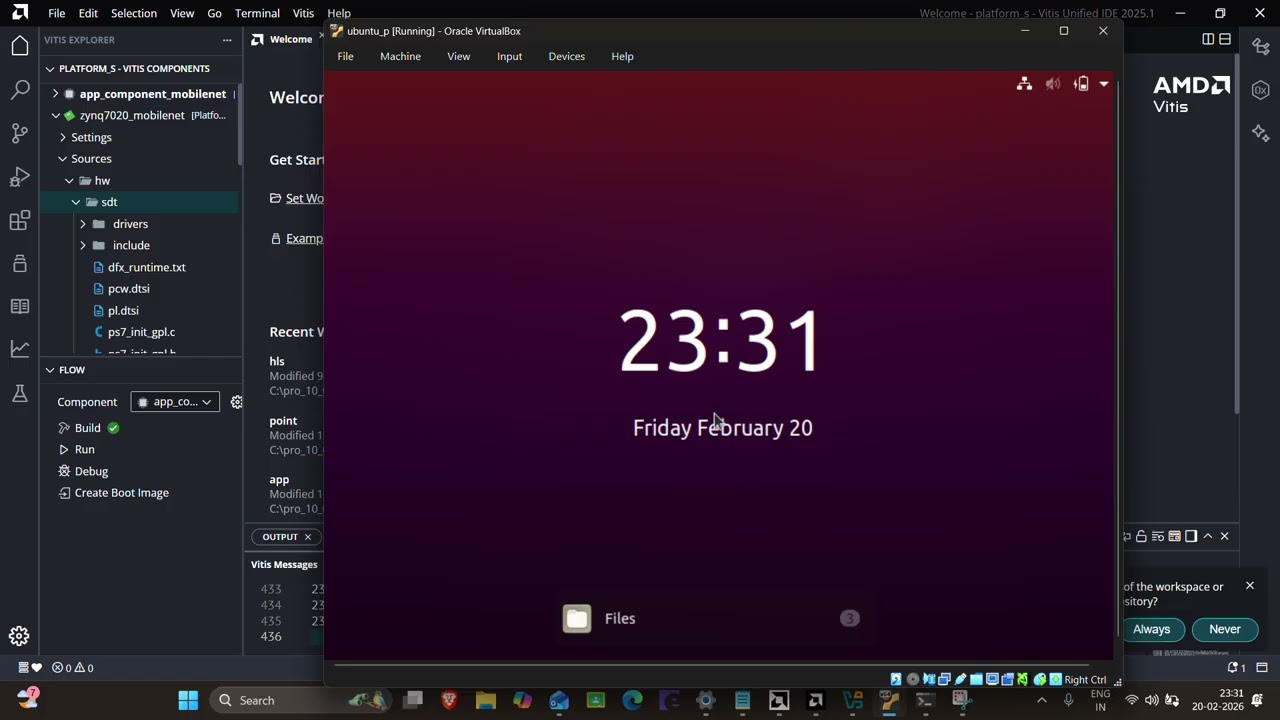Screen dimensions: 1280x720
Task: Open the Run and Debug view icon
Action: (19, 177)
